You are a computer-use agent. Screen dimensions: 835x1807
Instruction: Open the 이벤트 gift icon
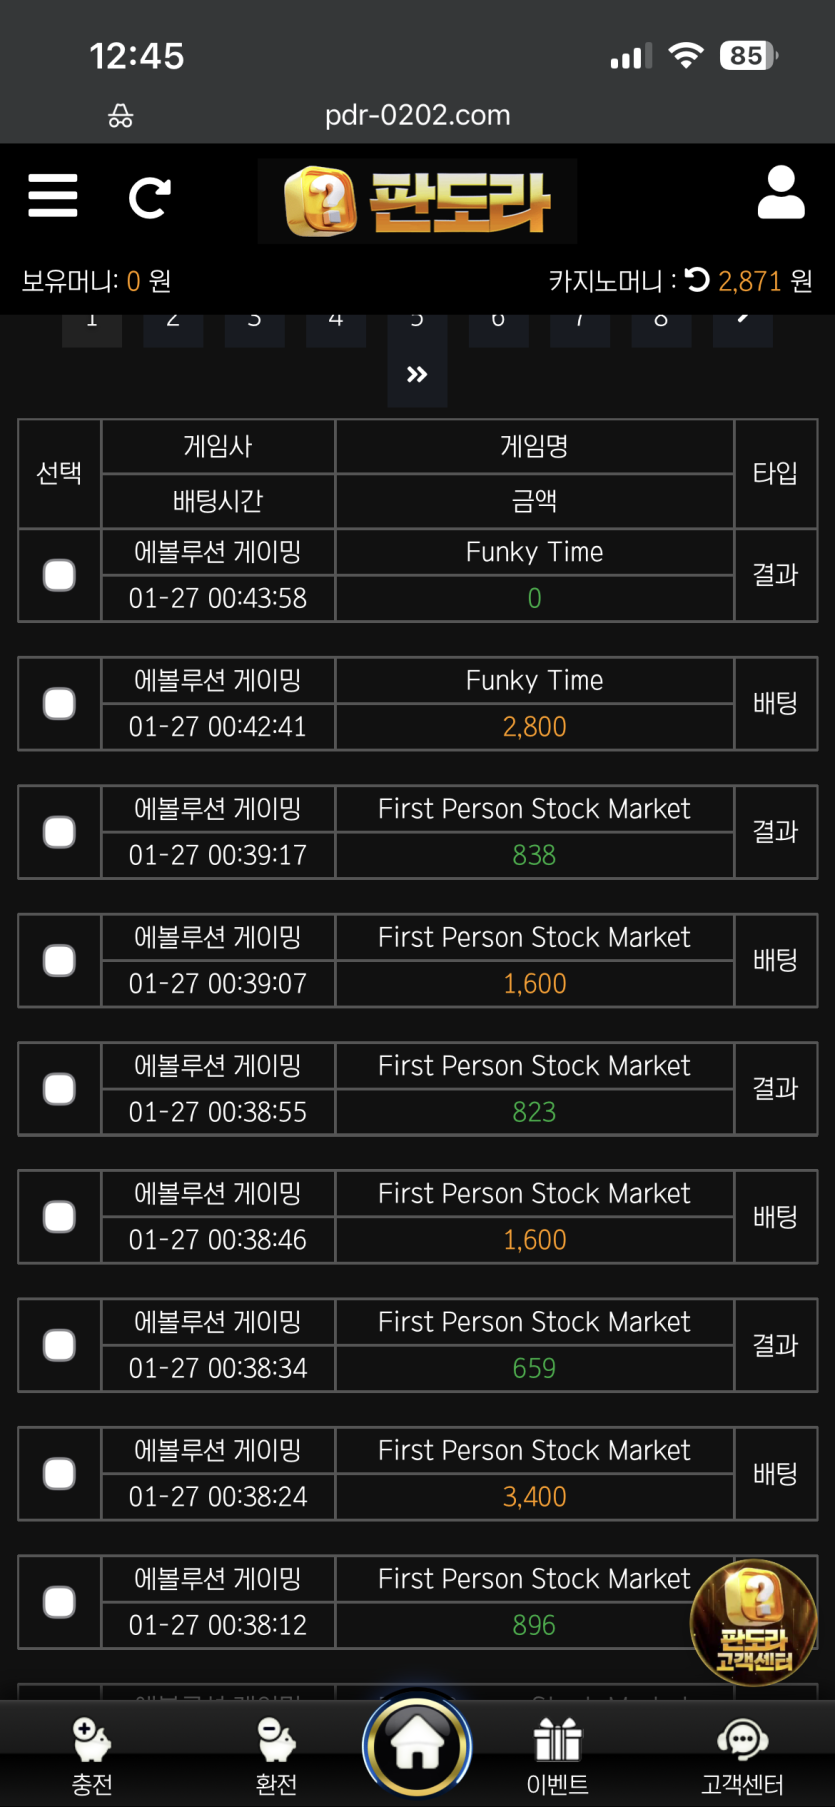point(557,1755)
